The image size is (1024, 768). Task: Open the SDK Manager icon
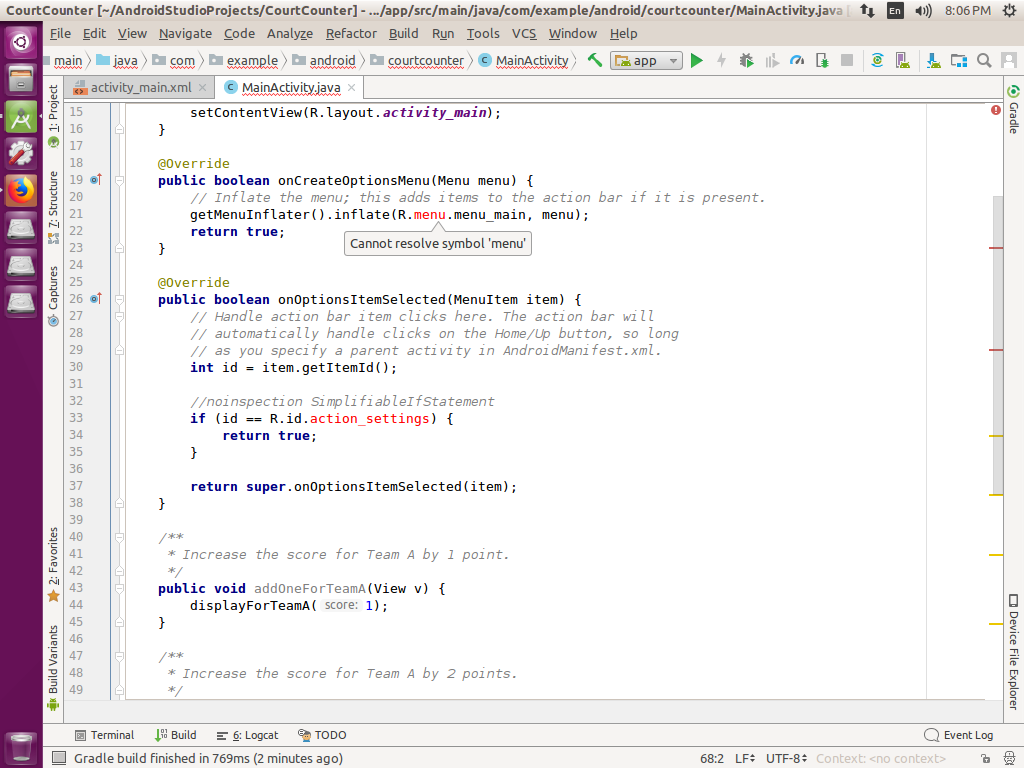coord(934,60)
